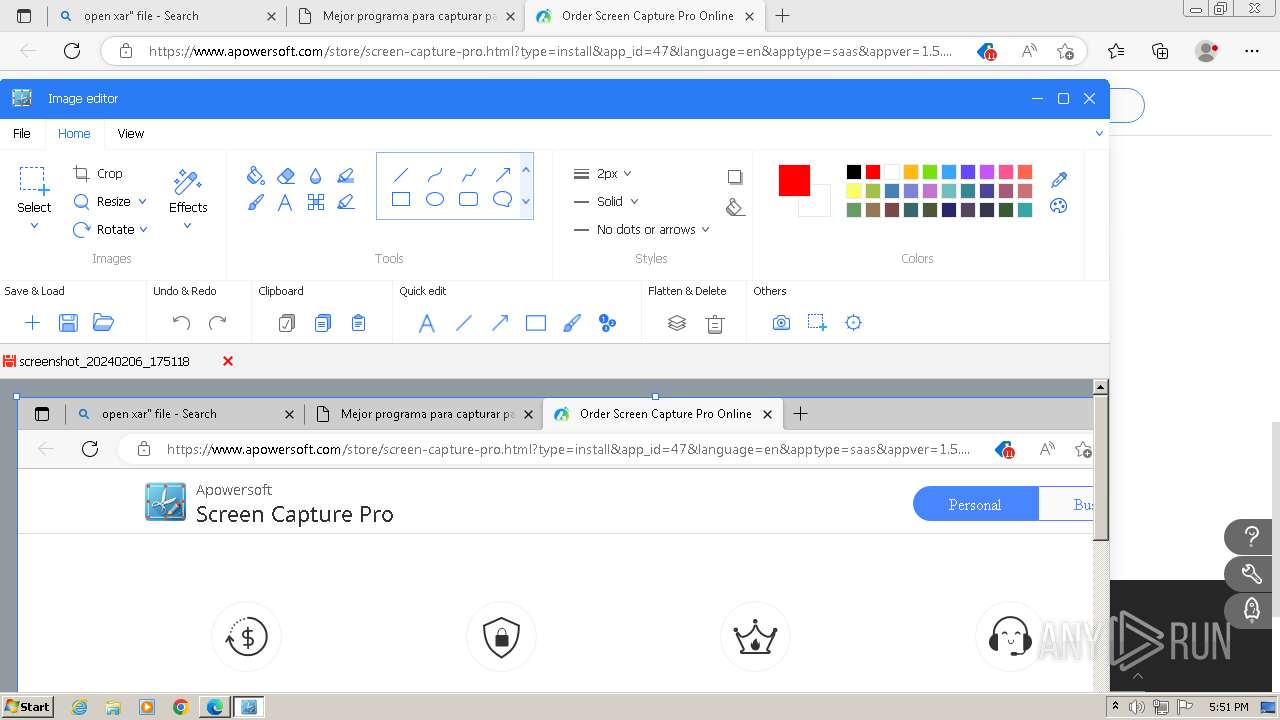Select the Eraser tool
Screen dimensions: 1280x720
point(286,175)
